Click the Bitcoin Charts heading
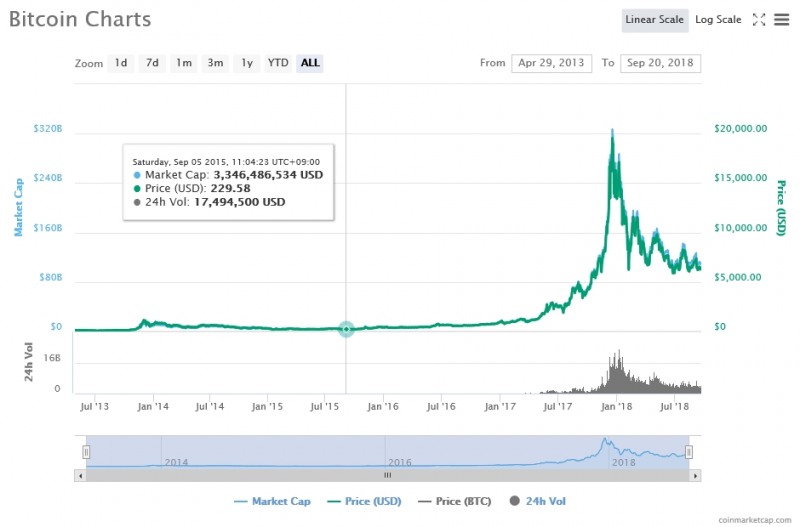This screenshot has height=527, width=800. 80,19
